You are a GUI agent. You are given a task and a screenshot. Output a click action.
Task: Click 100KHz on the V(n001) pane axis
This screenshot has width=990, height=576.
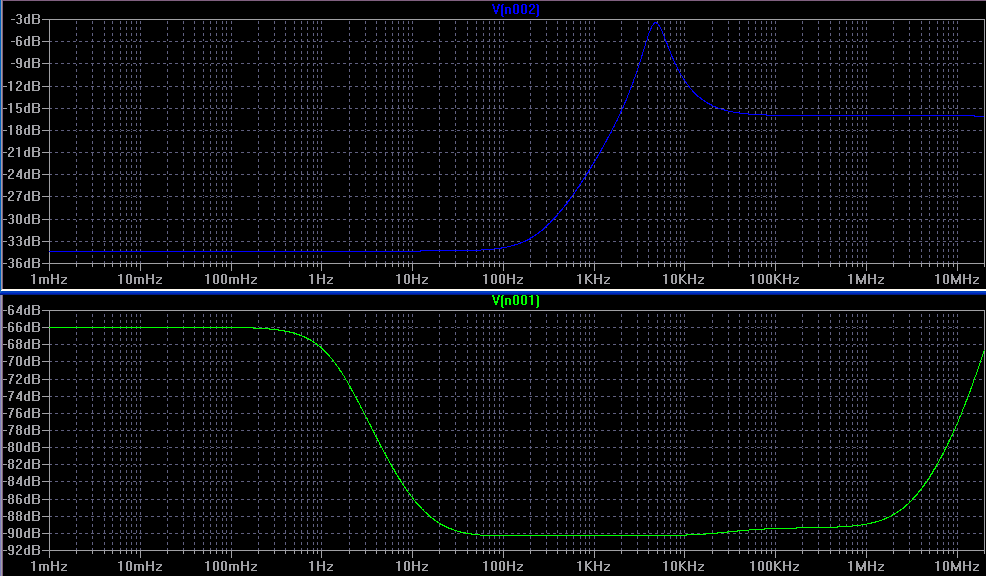775,566
